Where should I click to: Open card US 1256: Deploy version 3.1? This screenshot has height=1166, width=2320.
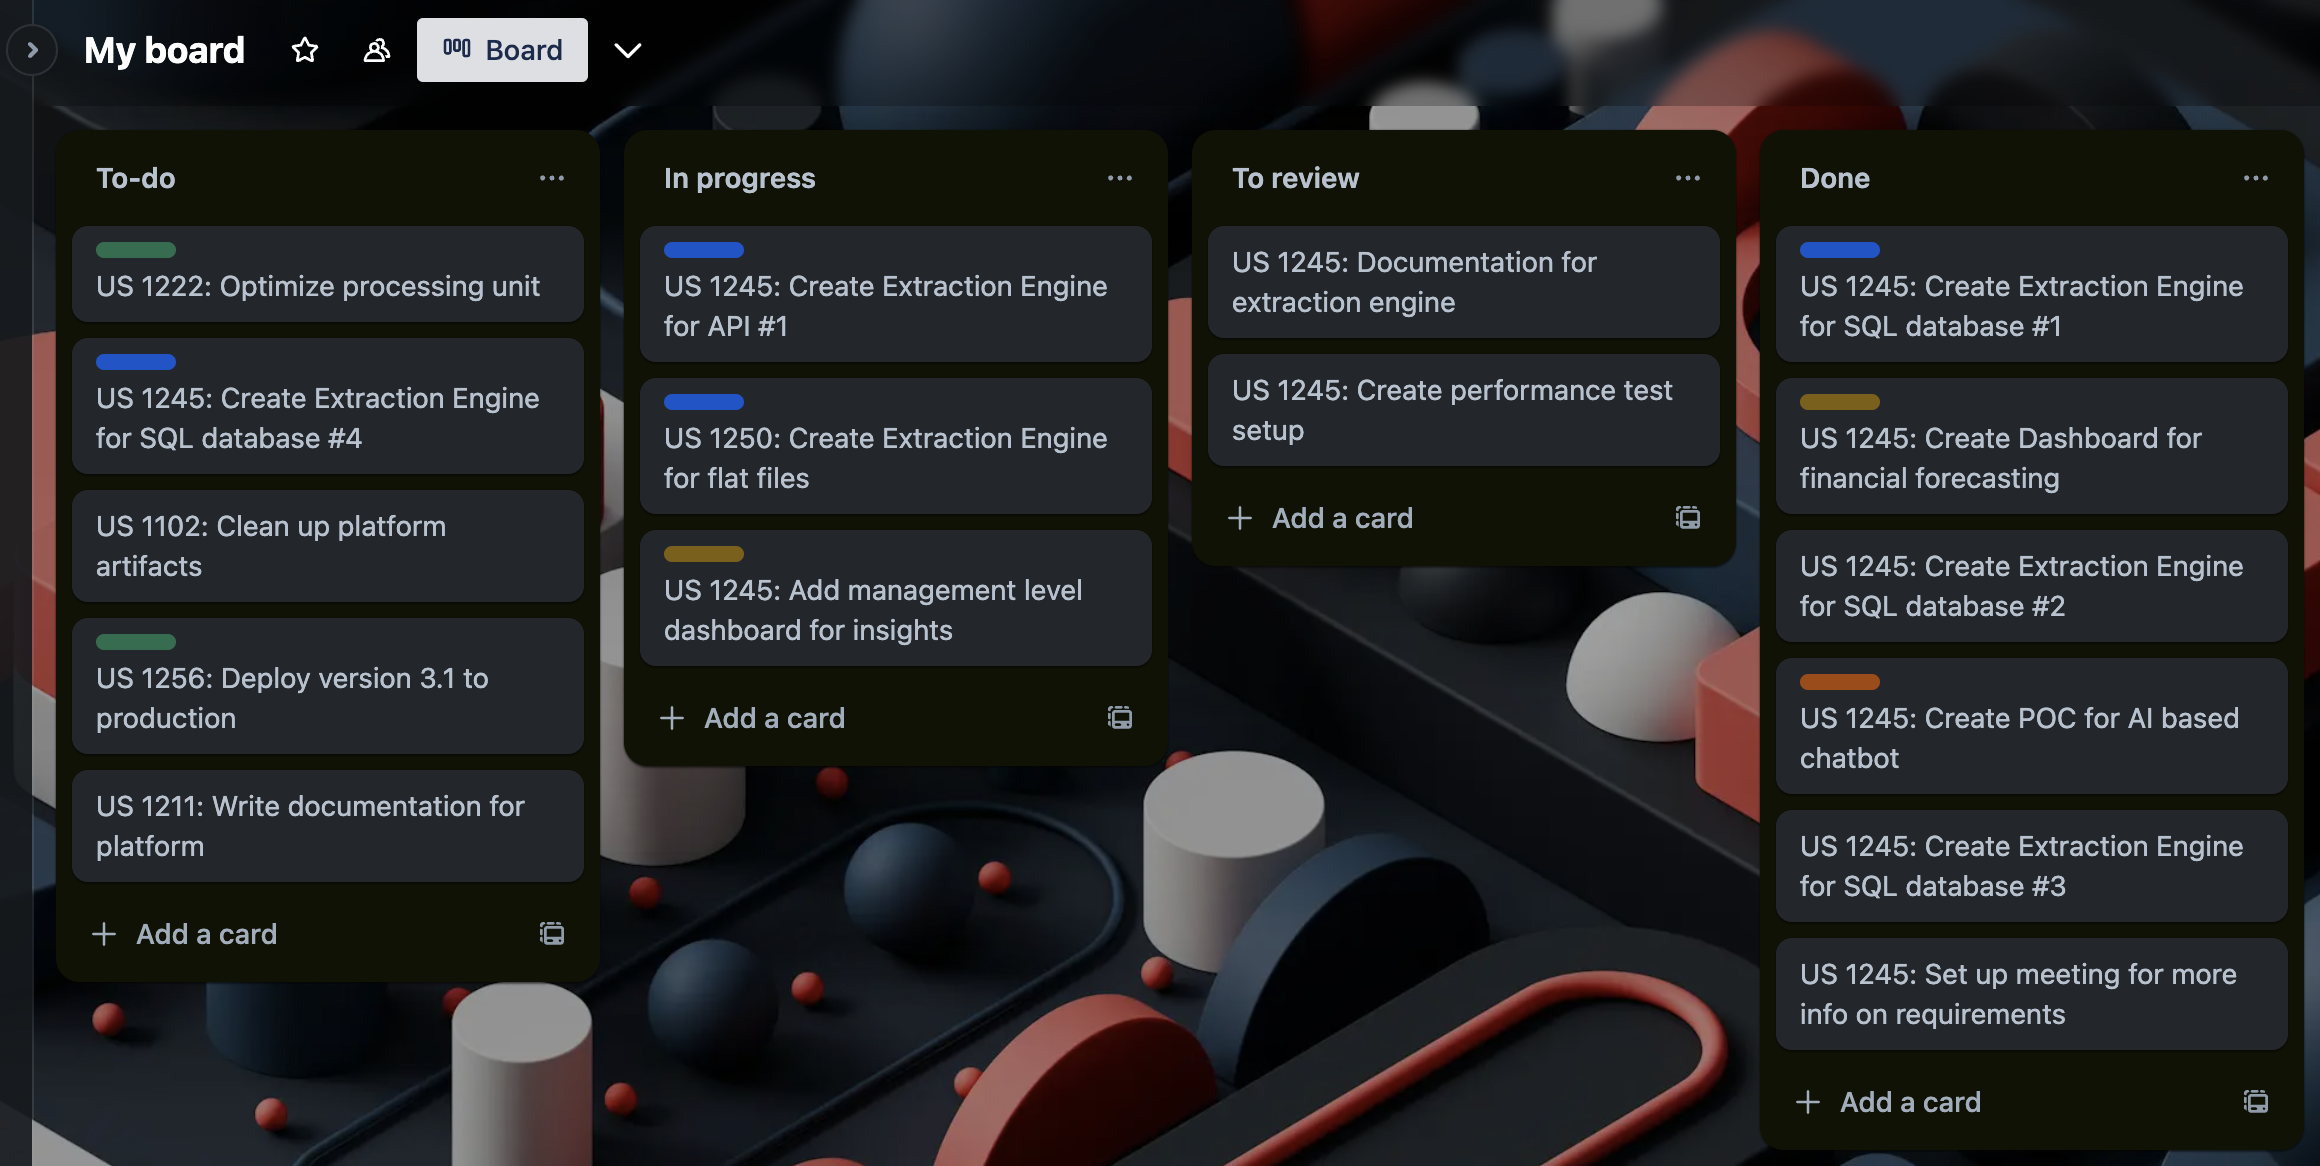(328, 686)
